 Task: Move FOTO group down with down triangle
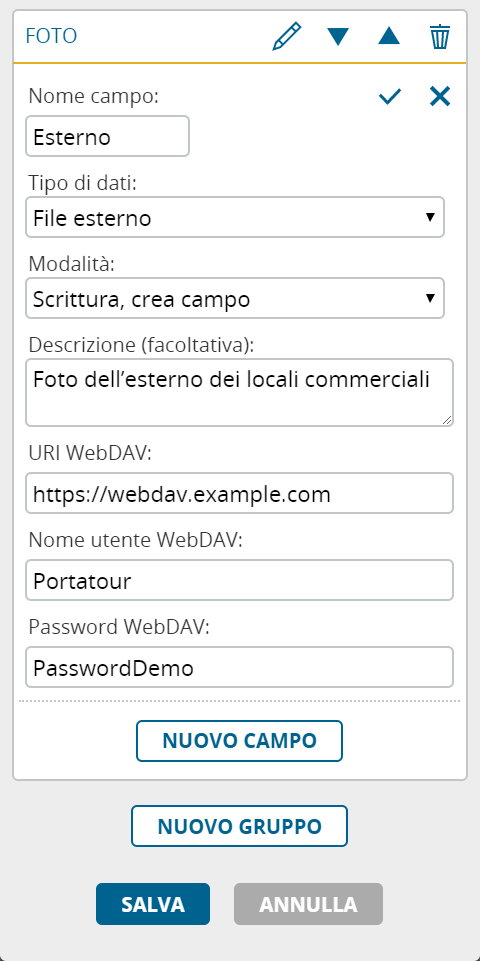point(338,37)
